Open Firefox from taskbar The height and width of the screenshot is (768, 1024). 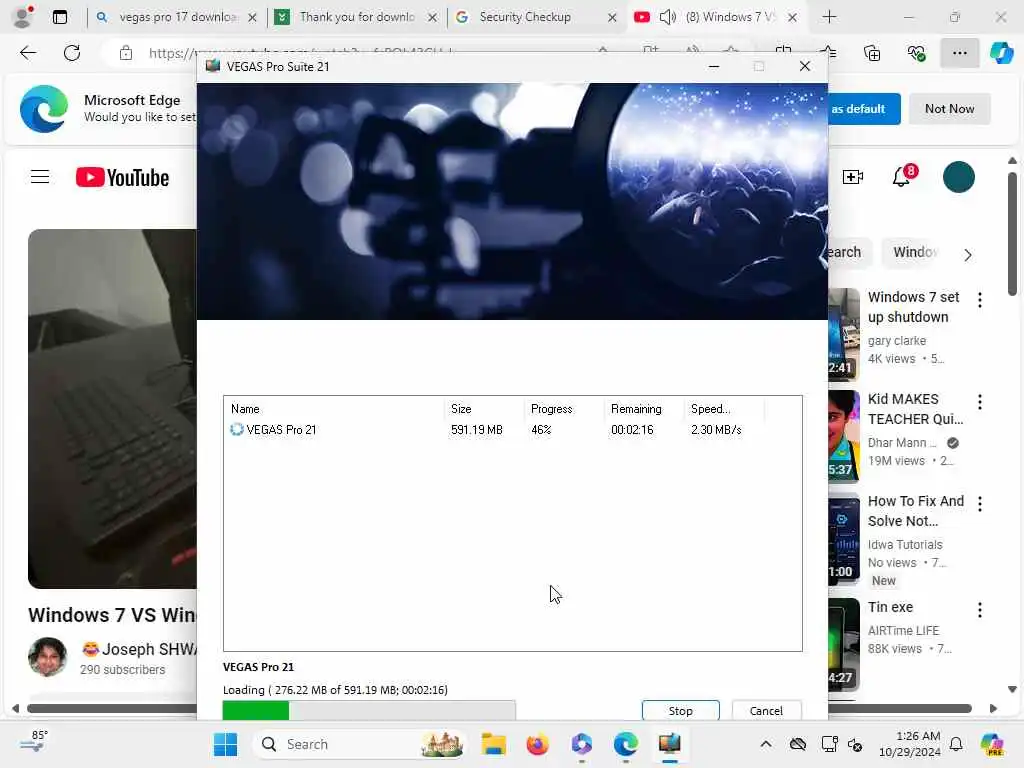click(x=537, y=744)
